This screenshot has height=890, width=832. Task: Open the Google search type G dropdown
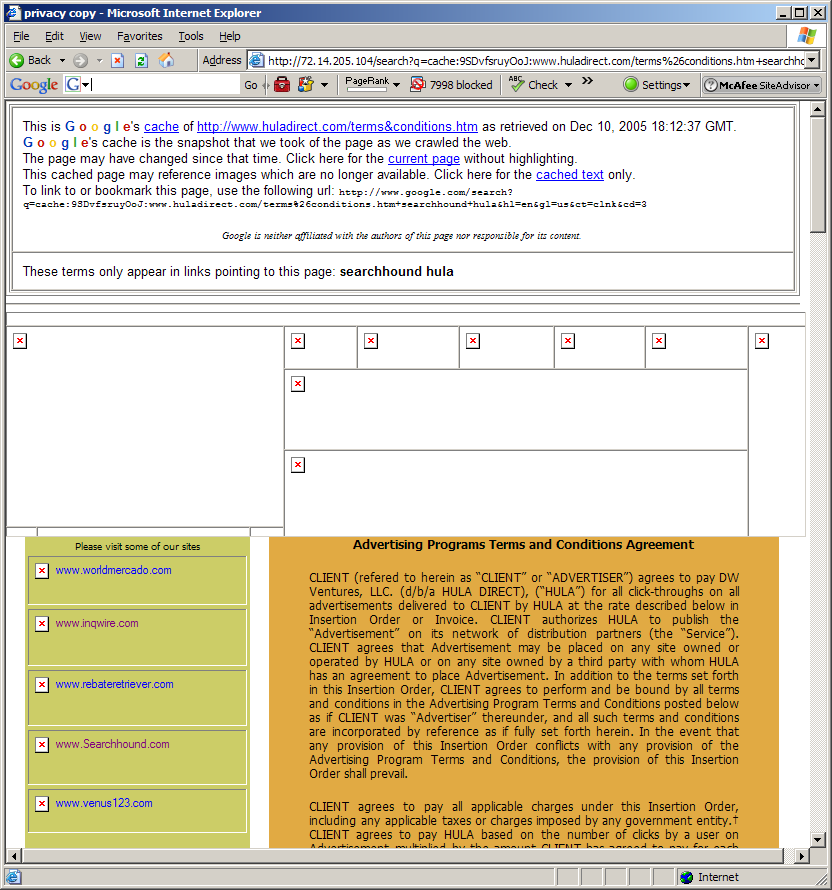(x=85, y=85)
